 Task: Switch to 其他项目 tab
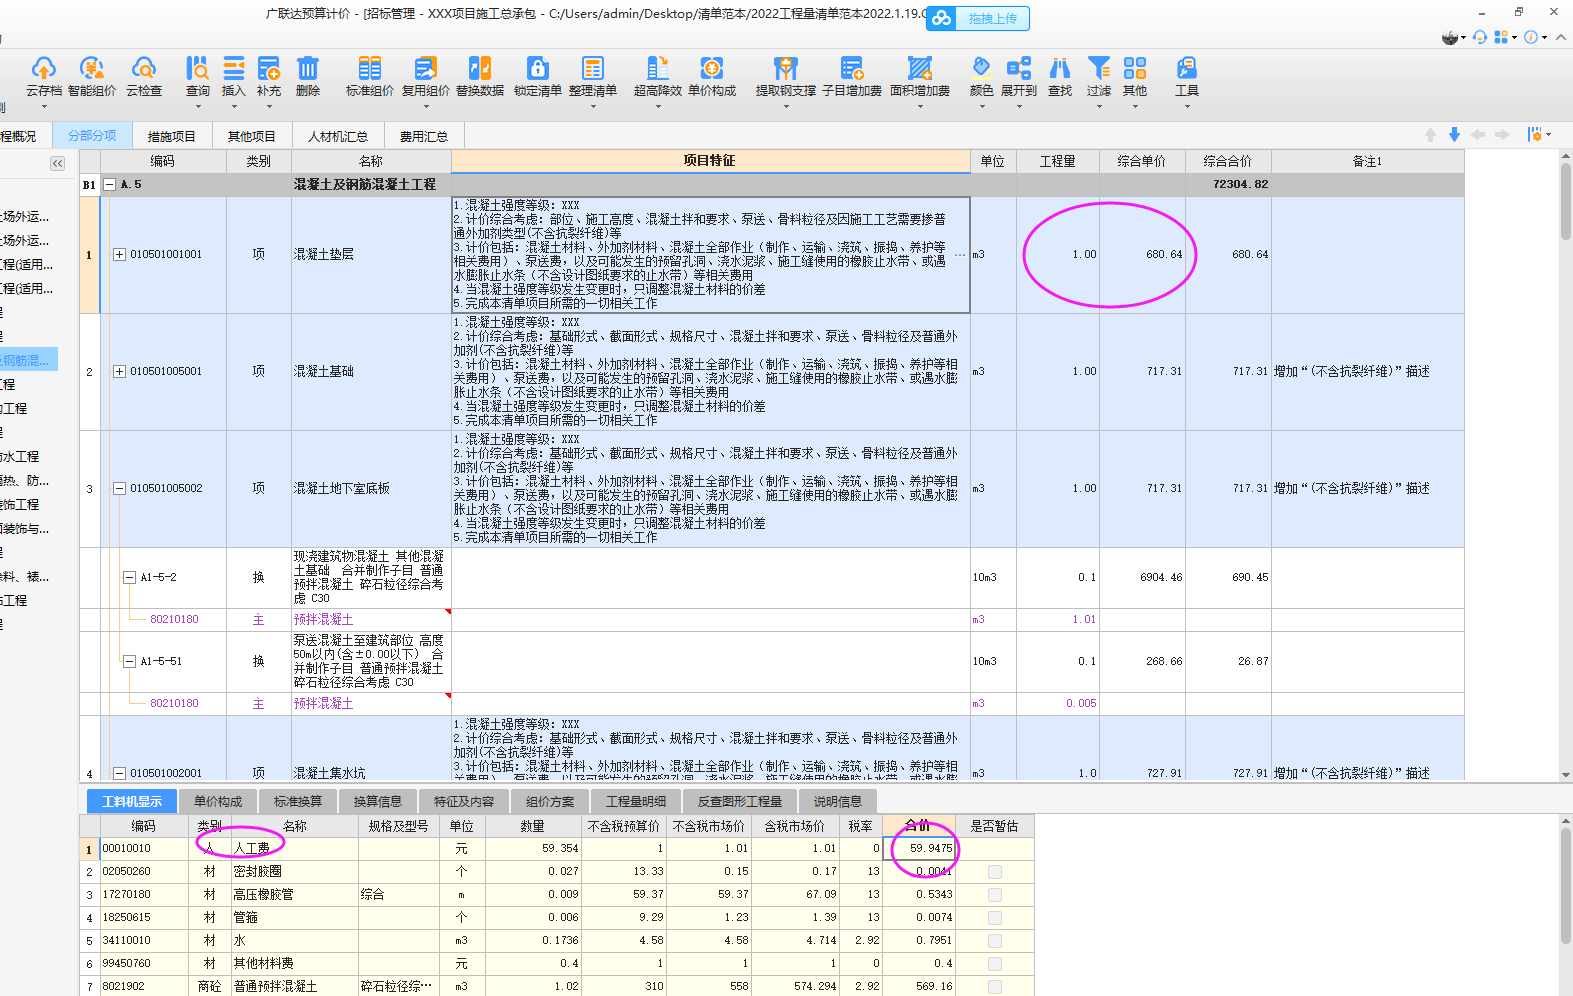tap(251, 136)
